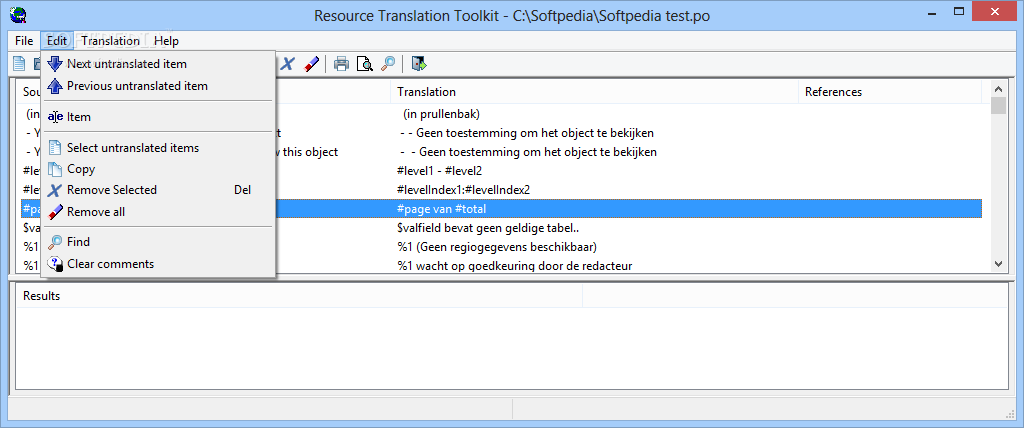Click the Clear comments menu icon
This screenshot has width=1024, height=428.
click(56, 264)
